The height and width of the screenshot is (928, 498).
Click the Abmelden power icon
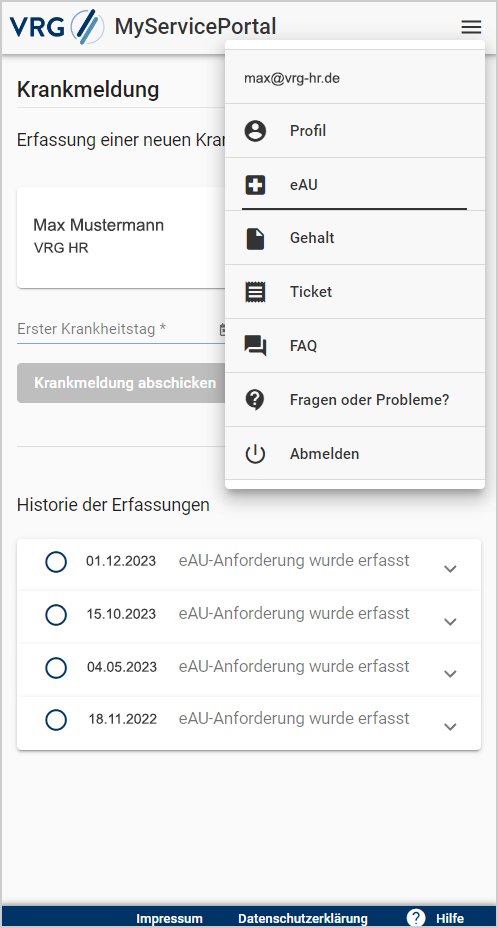tap(255, 454)
